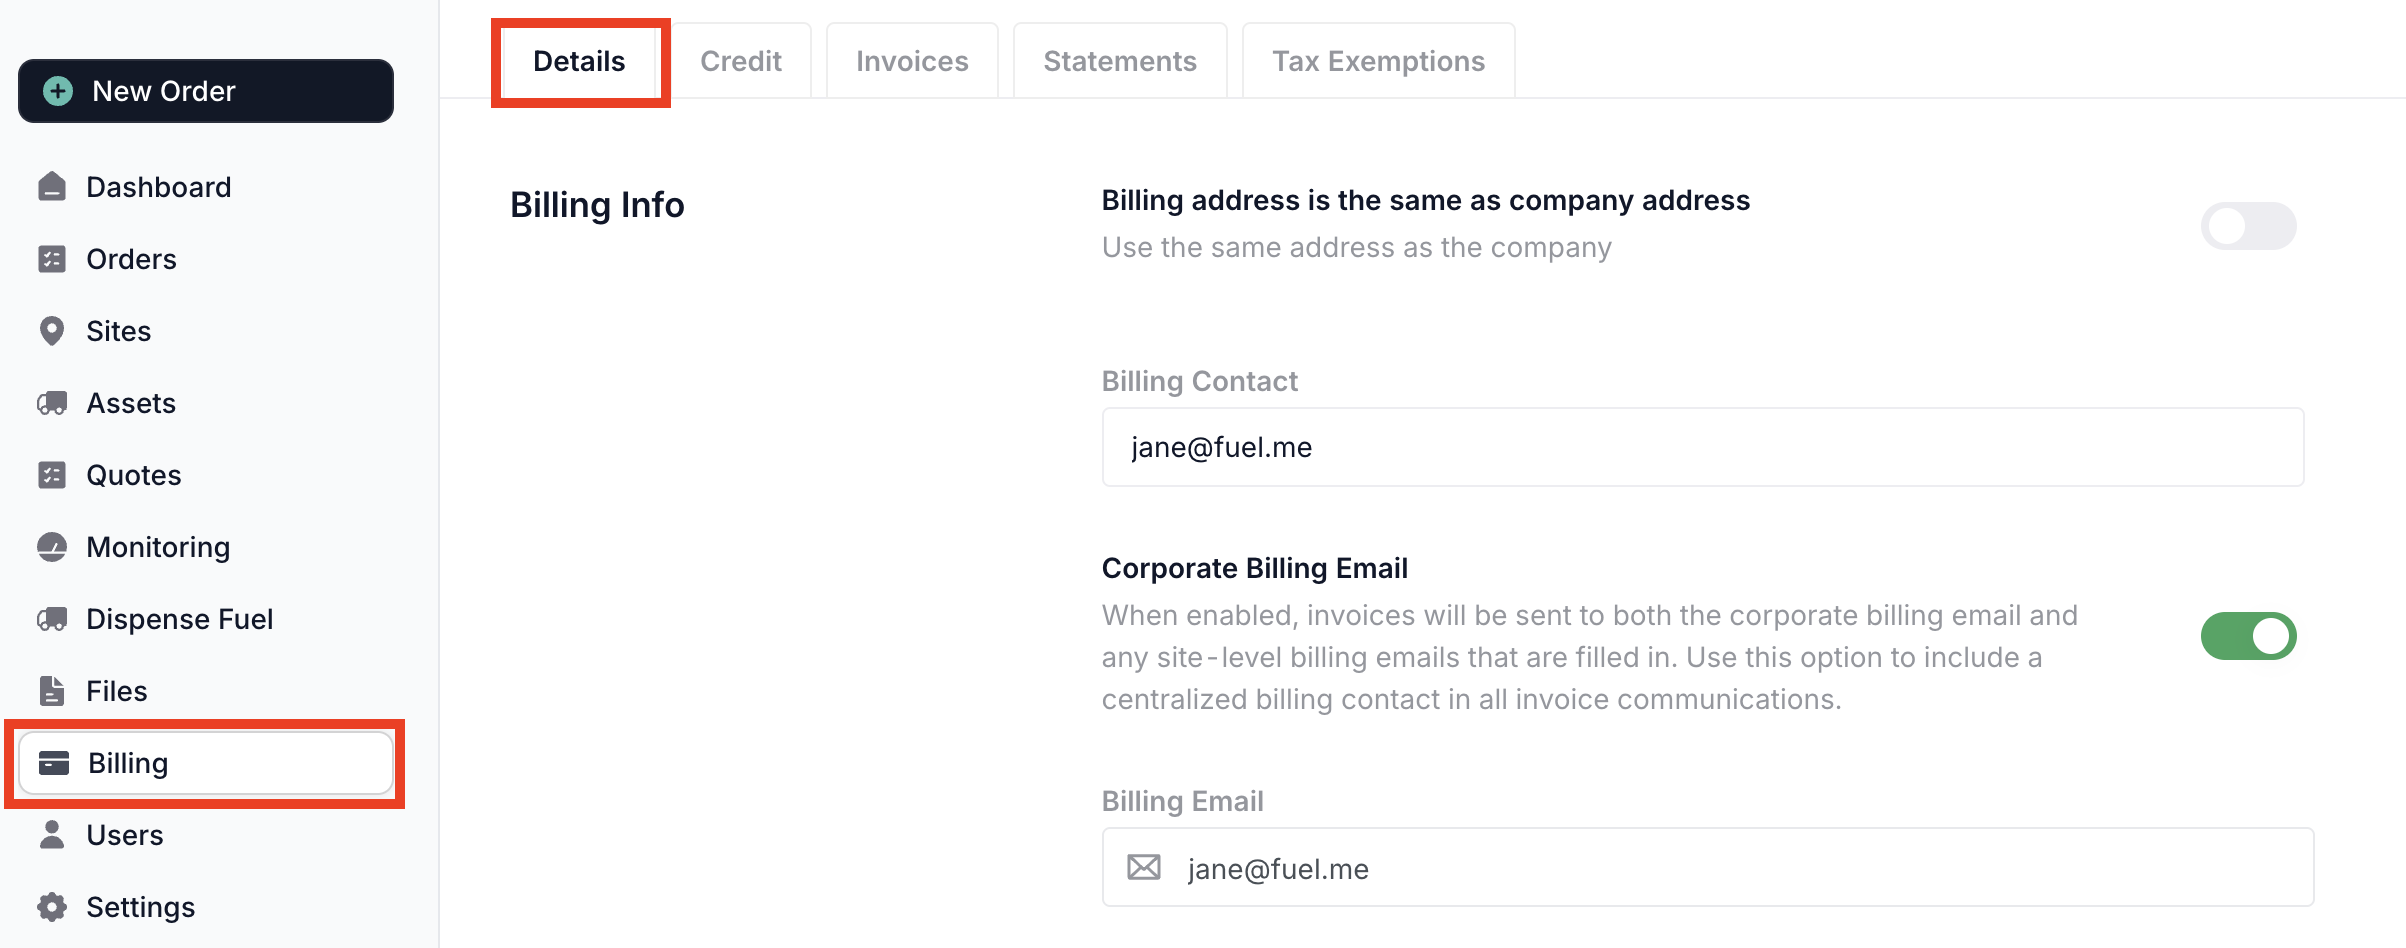Open the Invoices tab

912,61
